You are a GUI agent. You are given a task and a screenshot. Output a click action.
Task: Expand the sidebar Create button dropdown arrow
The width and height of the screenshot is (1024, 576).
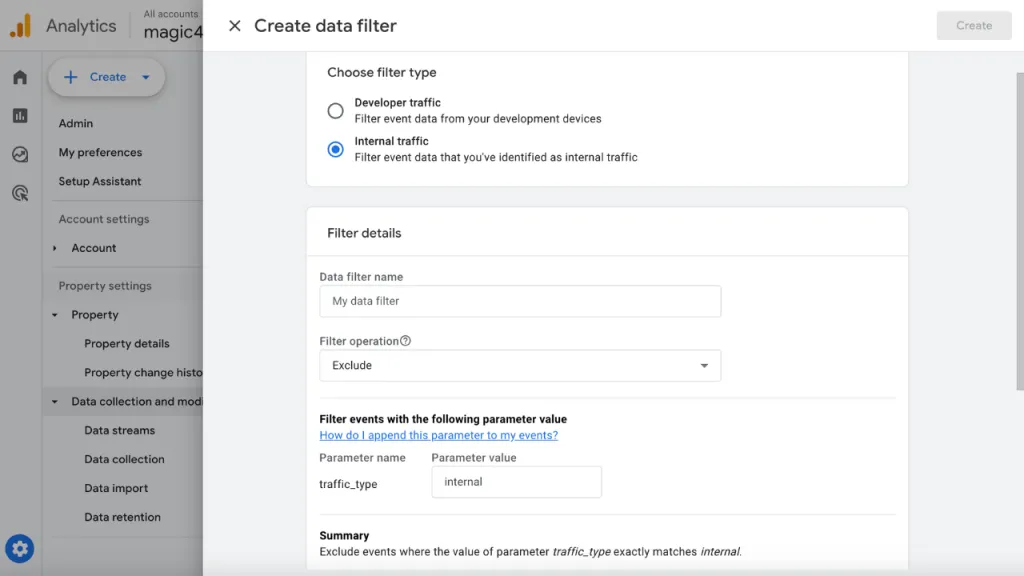point(146,77)
